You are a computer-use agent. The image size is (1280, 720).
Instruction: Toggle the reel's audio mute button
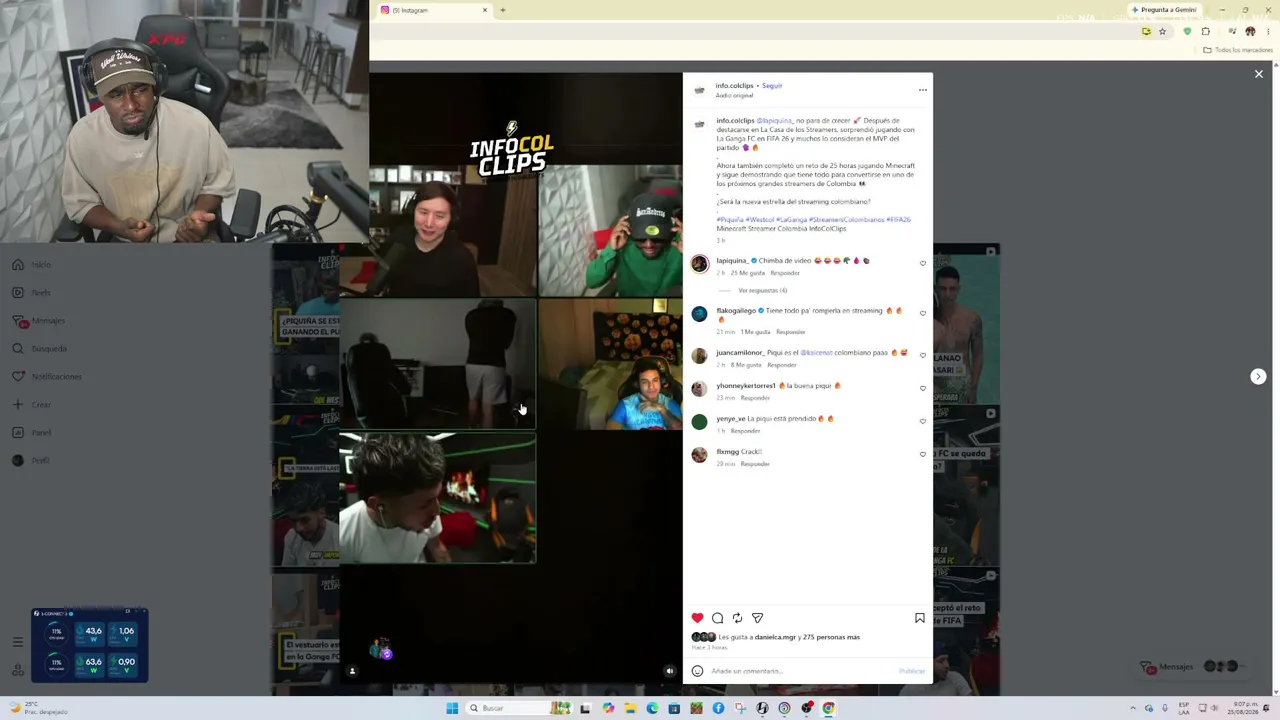pyautogui.click(x=670, y=671)
